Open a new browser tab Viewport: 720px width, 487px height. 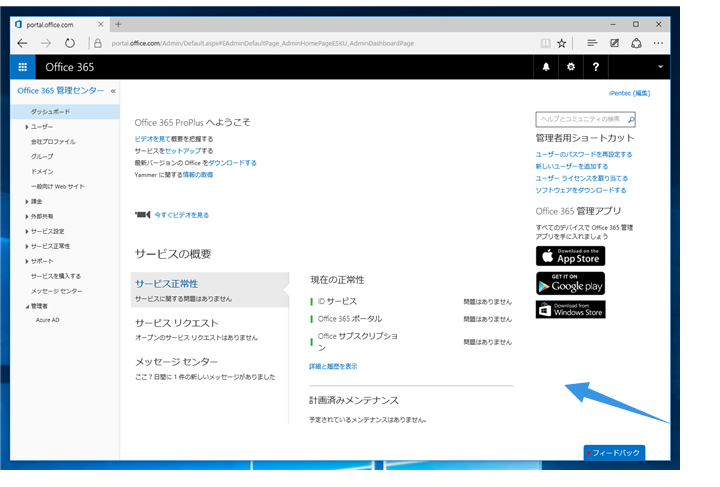(x=118, y=24)
